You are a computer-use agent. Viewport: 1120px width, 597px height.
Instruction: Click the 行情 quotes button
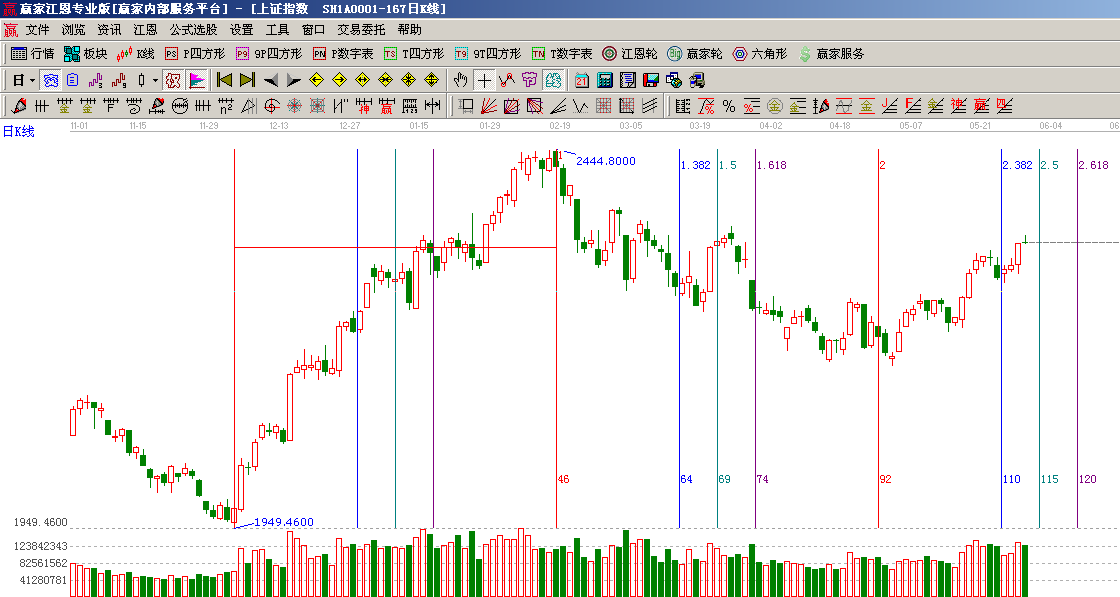[x=32, y=54]
